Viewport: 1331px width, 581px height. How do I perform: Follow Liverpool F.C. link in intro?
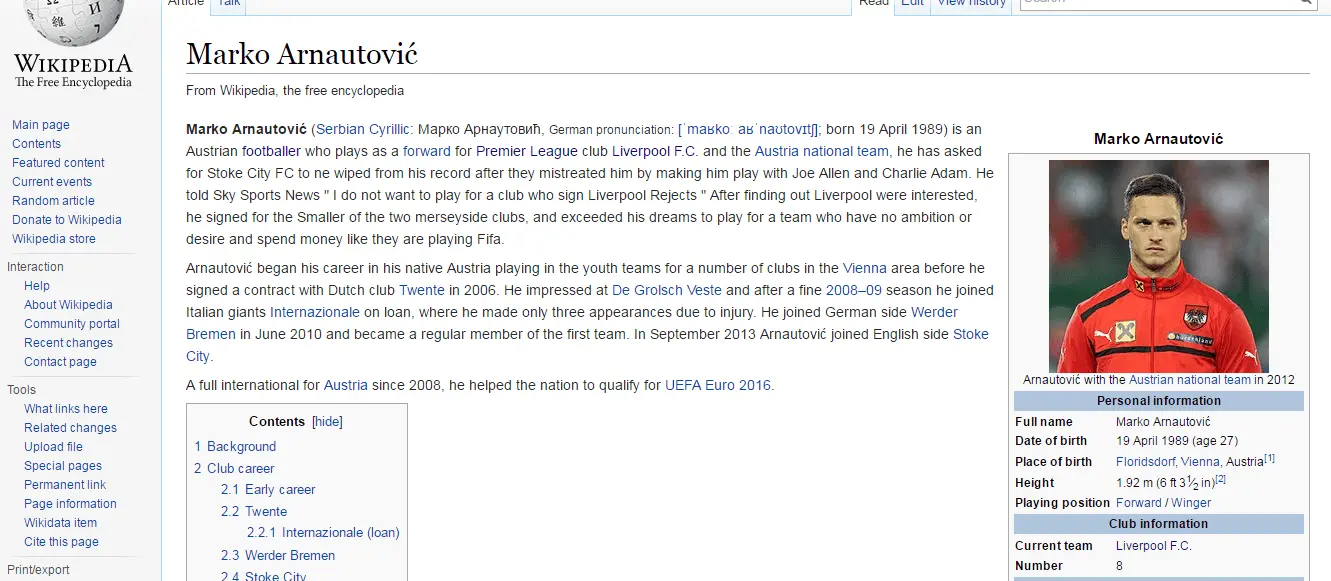657,152
